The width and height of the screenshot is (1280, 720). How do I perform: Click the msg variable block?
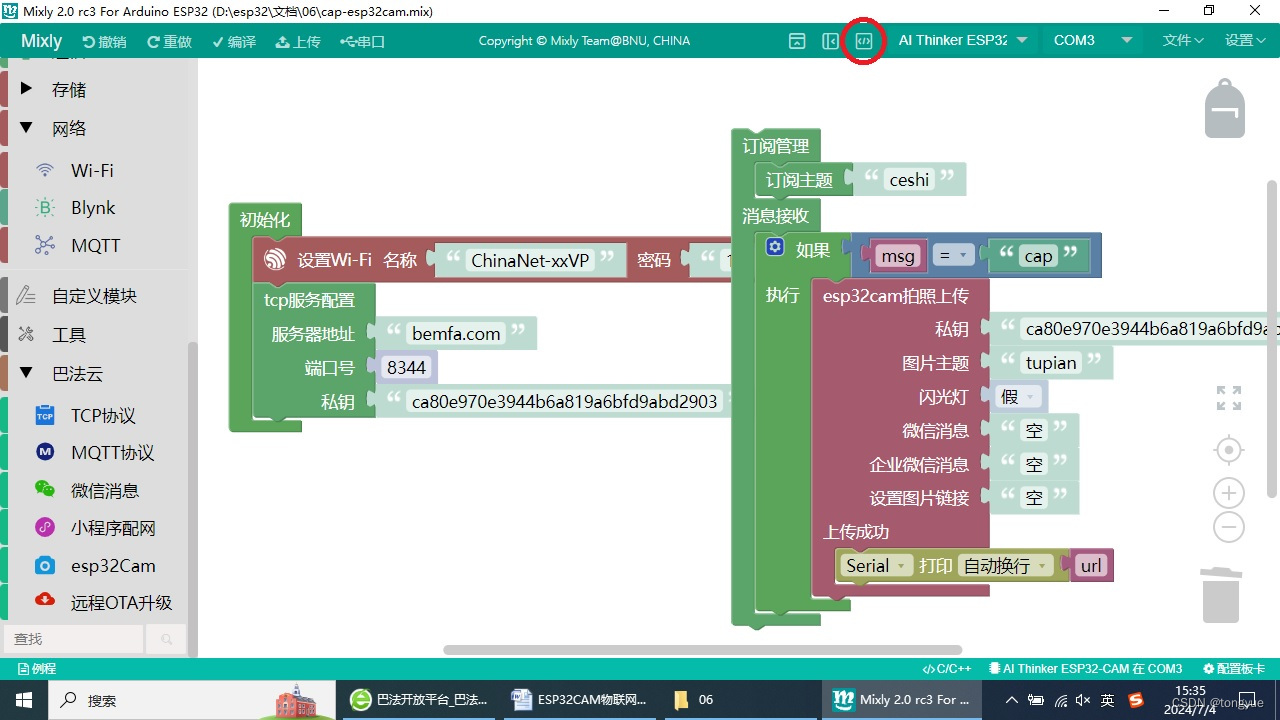[897, 256]
